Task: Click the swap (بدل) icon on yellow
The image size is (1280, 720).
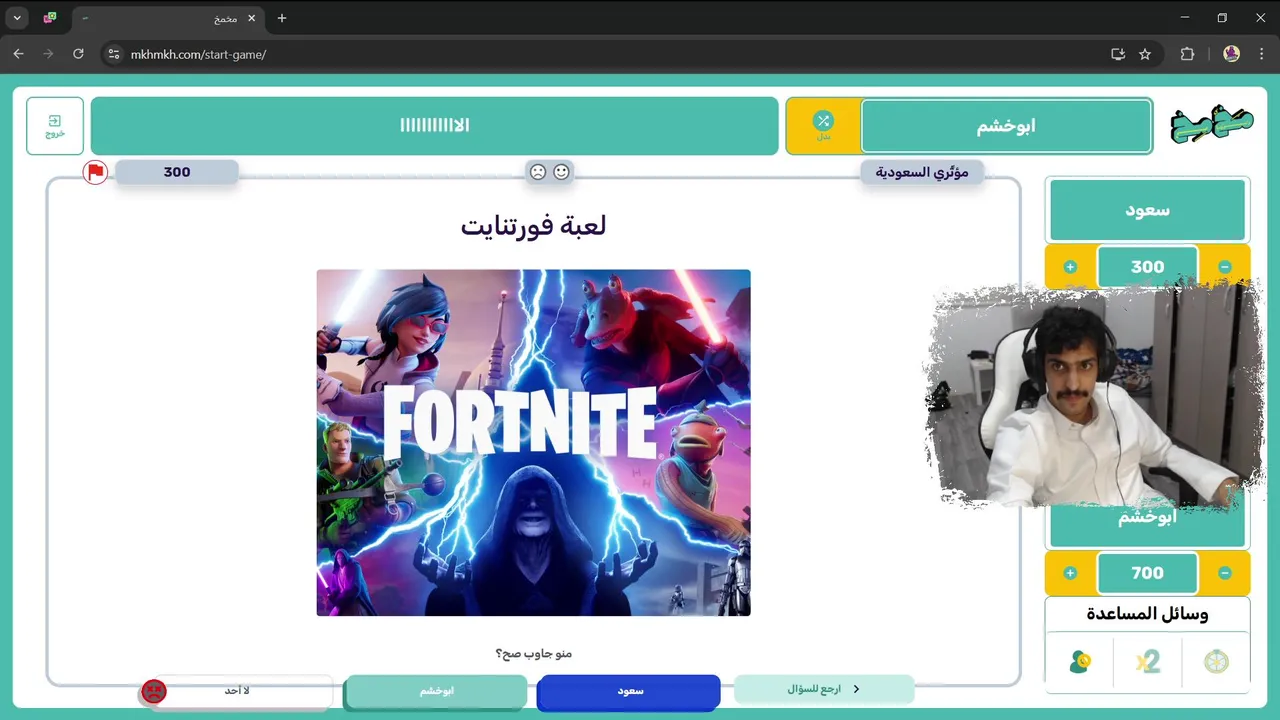Action: click(823, 125)
